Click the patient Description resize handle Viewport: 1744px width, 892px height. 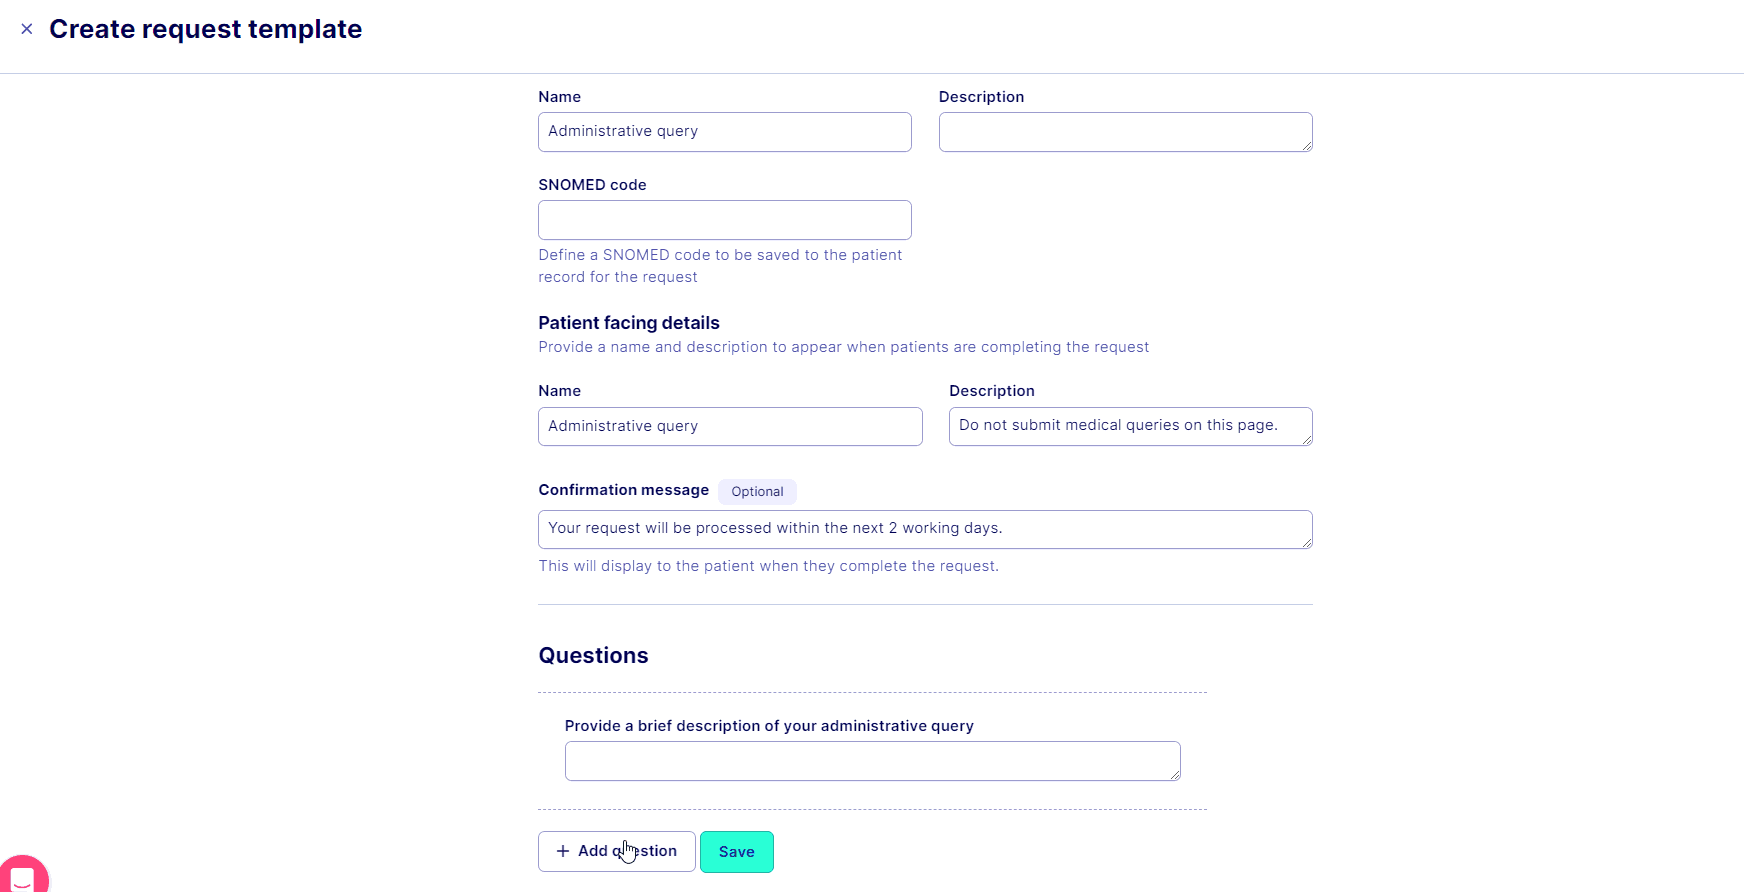[x=1306, y=440]
